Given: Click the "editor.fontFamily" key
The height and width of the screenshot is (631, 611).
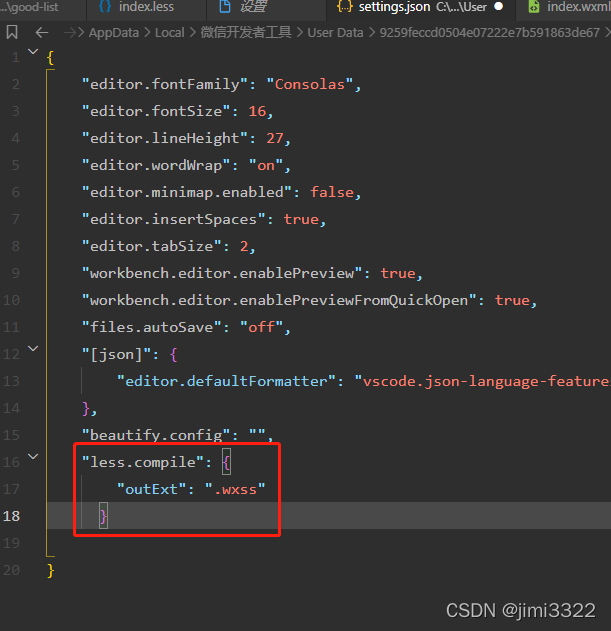Looking at the screenshot, I should 165,85.
